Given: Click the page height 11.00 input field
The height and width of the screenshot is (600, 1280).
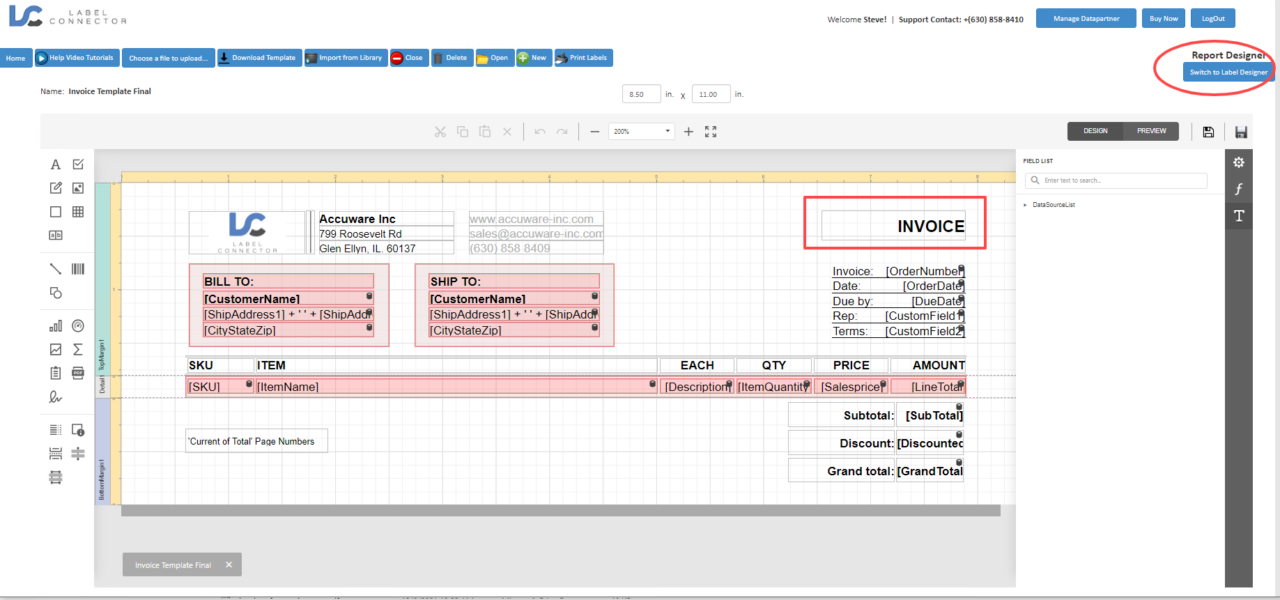Looking at the screenshot, I should click(x=711, y=94).
